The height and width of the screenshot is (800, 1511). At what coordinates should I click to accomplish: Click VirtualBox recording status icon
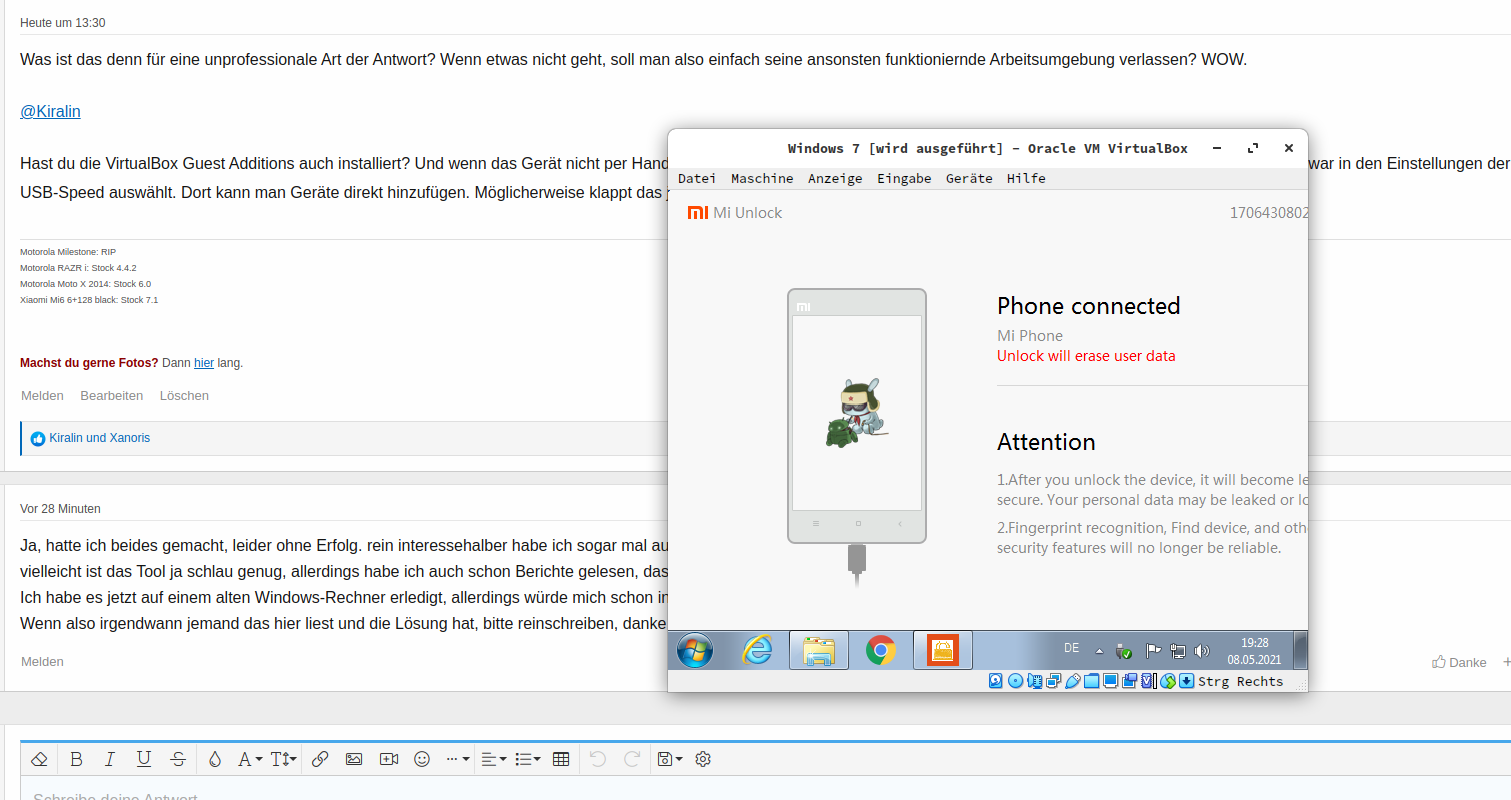[x=1129, y=681]
